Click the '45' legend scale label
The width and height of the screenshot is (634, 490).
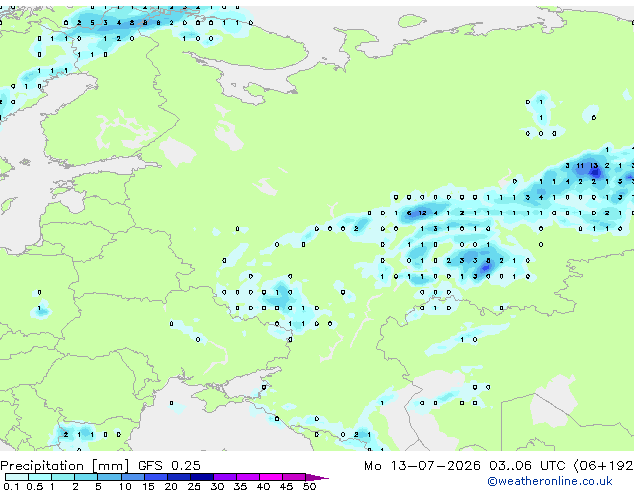pos(286,486)
